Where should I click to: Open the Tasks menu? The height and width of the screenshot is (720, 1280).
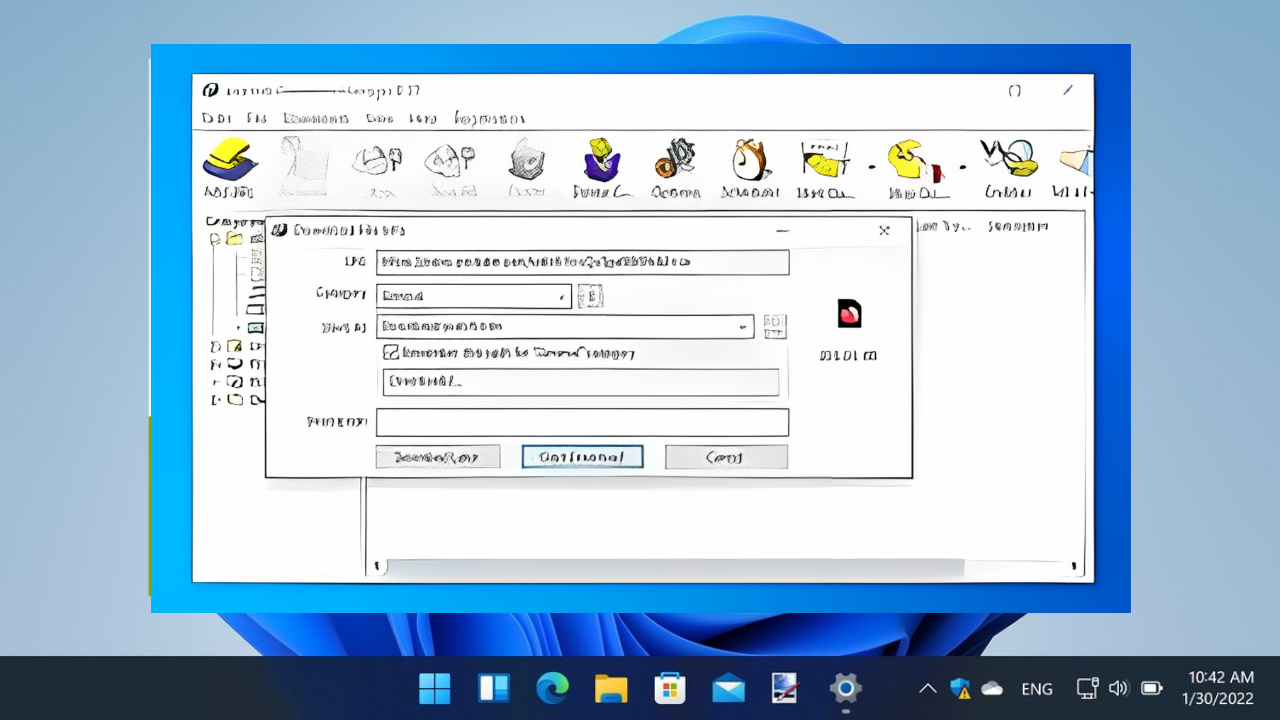[x=215, y=118]
